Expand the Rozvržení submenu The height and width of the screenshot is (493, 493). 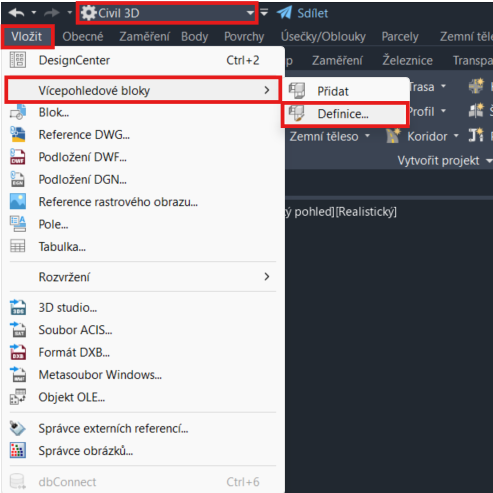(143, 277)
